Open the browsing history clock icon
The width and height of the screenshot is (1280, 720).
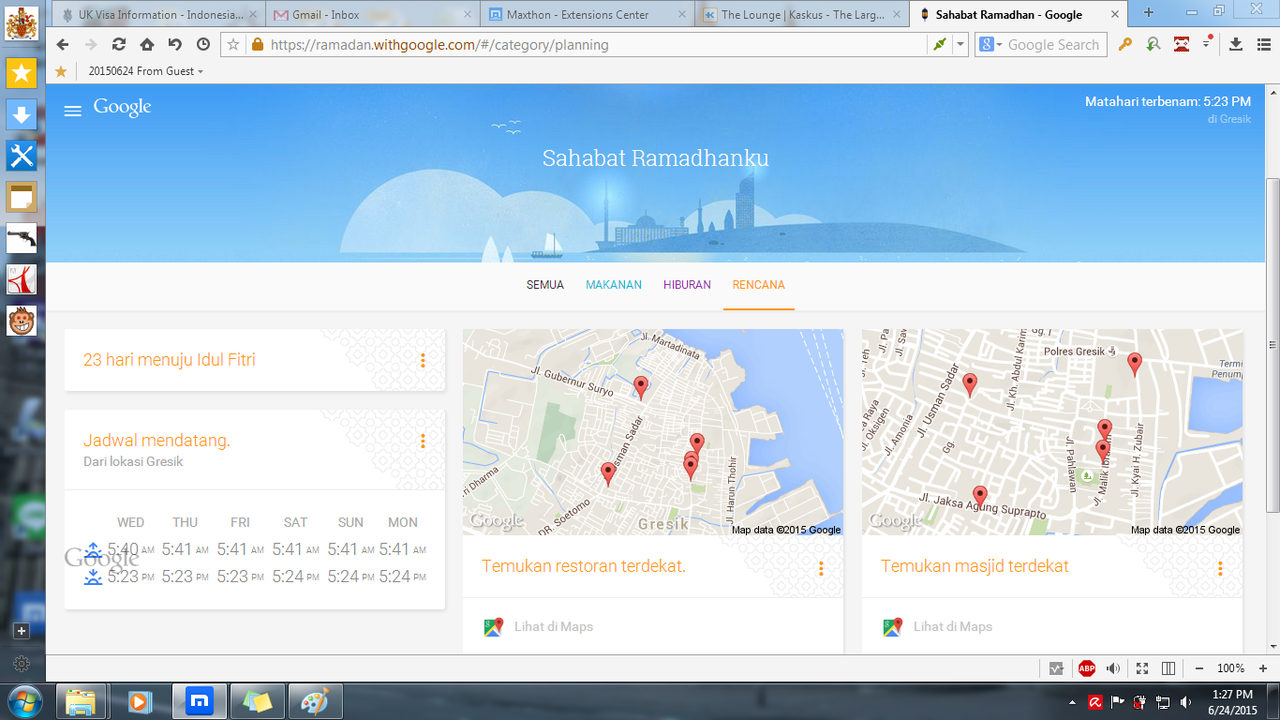click(x=203, y=45)
